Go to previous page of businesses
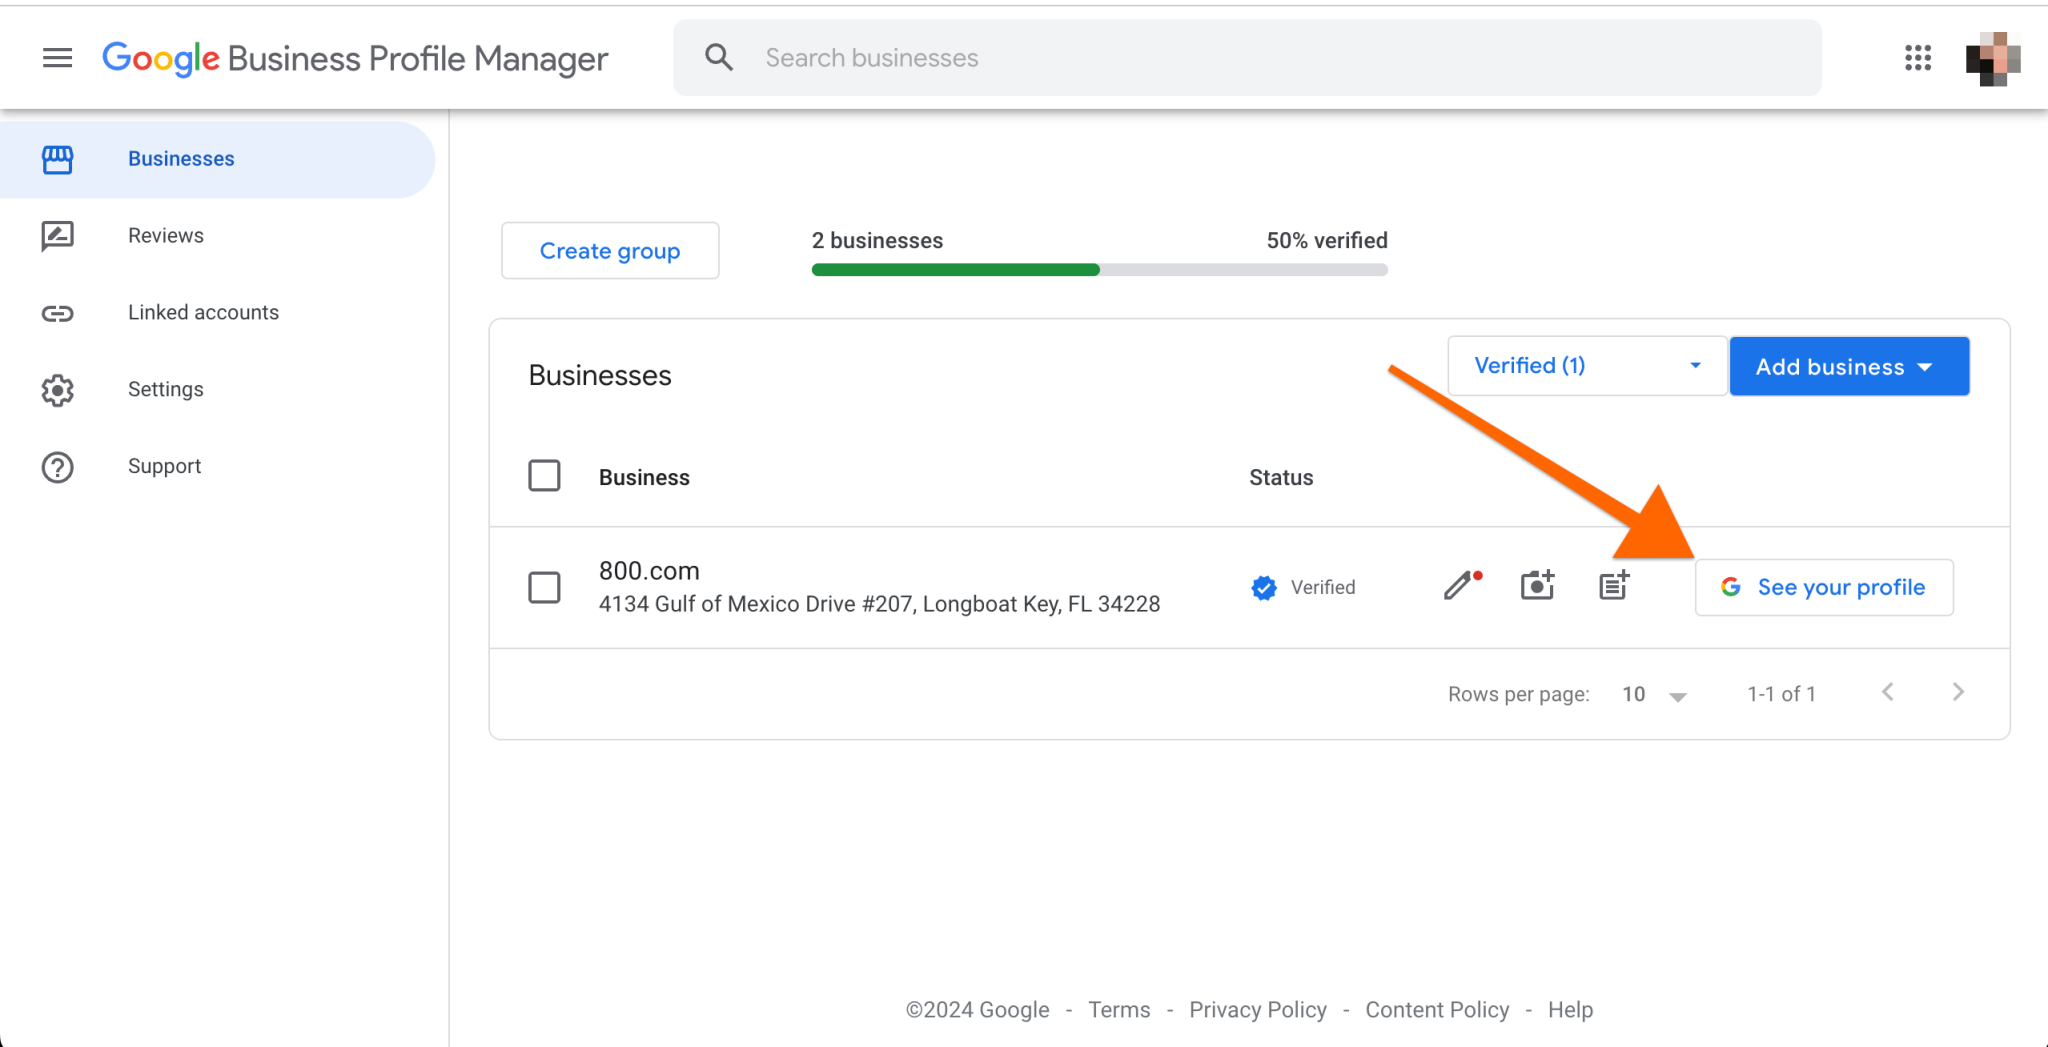The image size is (2048, 1047). click(1887, 692)
